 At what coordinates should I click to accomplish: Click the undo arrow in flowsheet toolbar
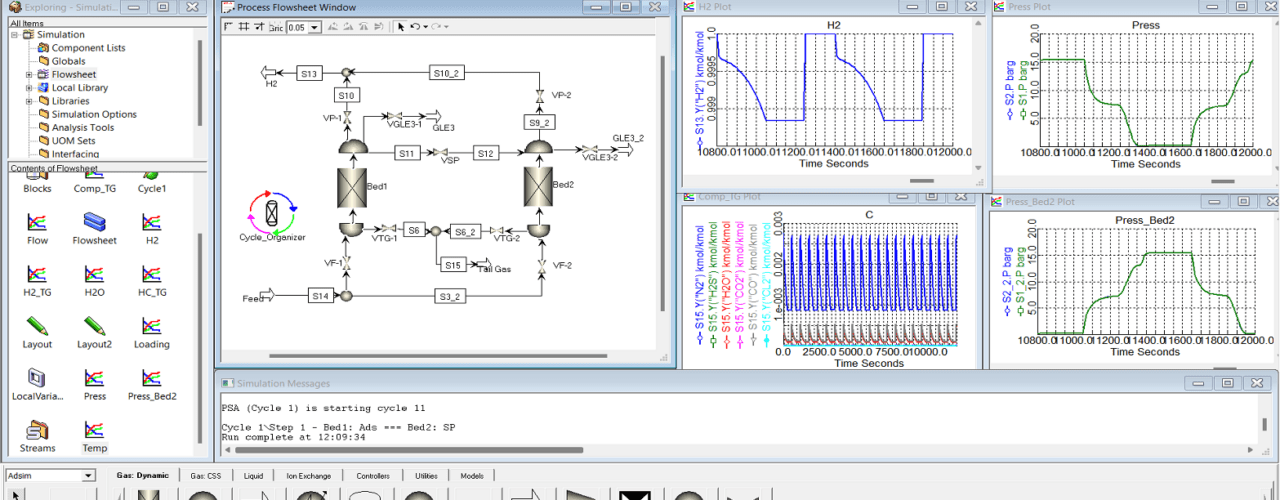tap(414, 27)
